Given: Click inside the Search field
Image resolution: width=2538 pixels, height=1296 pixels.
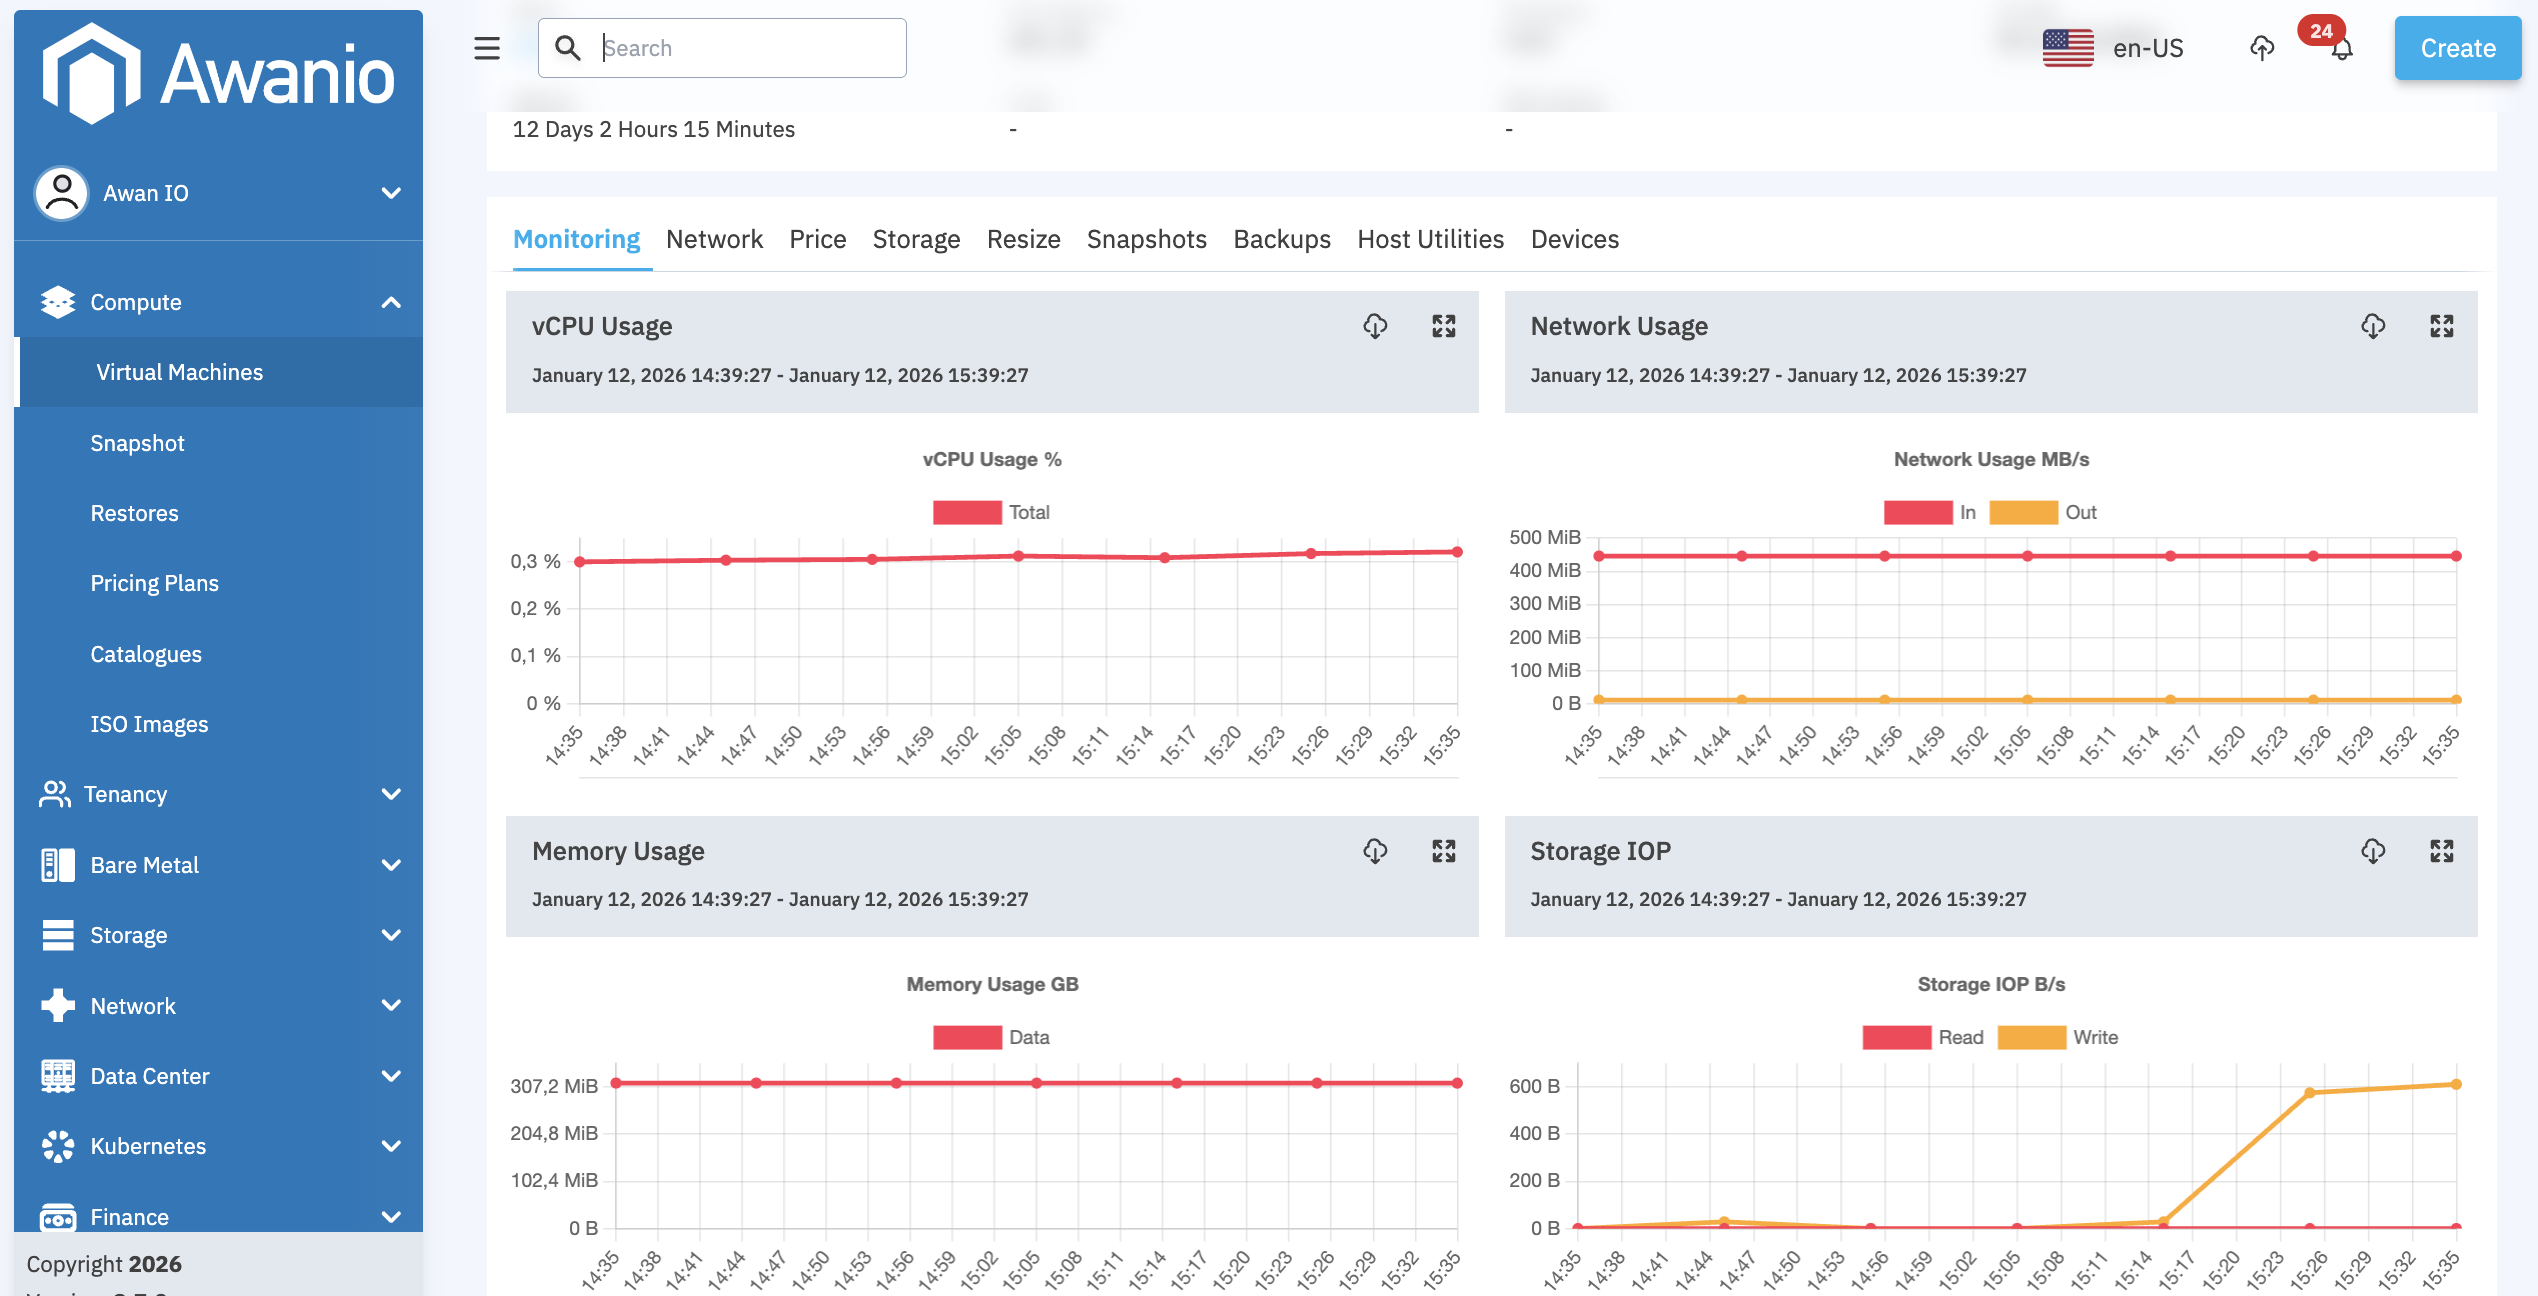Looking at the screenshot, I should pos(740,47).
